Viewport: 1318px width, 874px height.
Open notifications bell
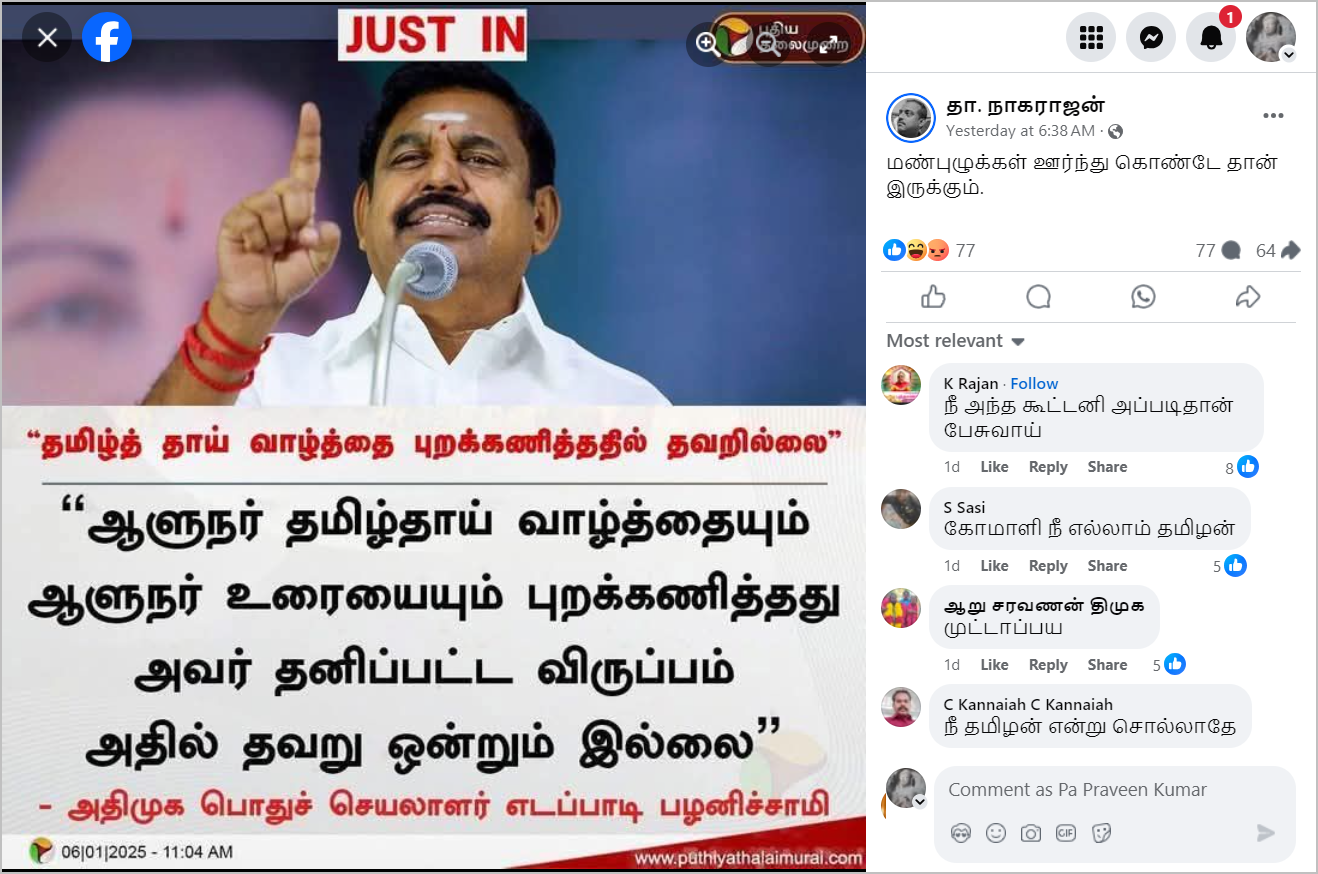pyautogui.click(x=1211, y=38)
